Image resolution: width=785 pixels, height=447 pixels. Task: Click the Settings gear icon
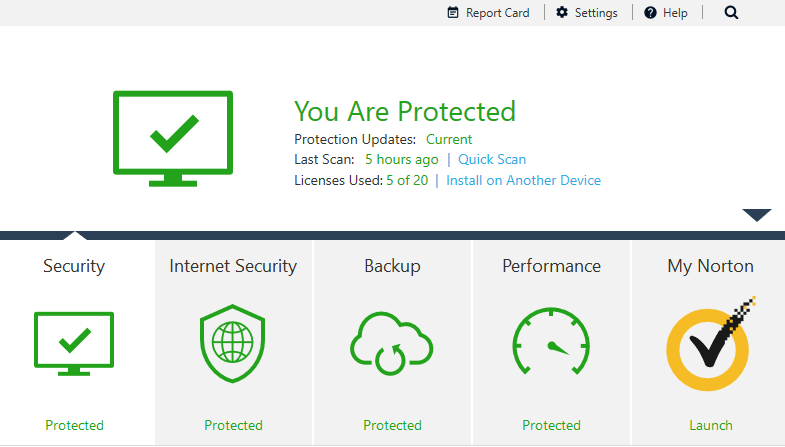(x=562, y=13)
